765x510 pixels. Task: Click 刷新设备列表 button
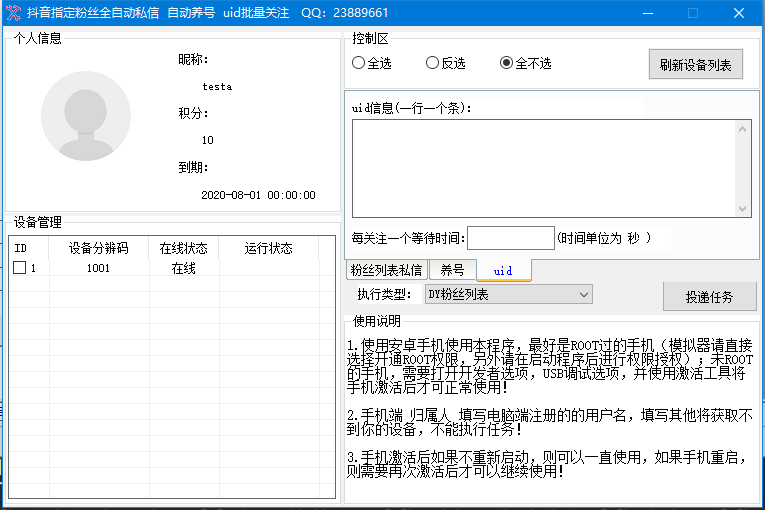pyautogui.click(x=695, y=66)
